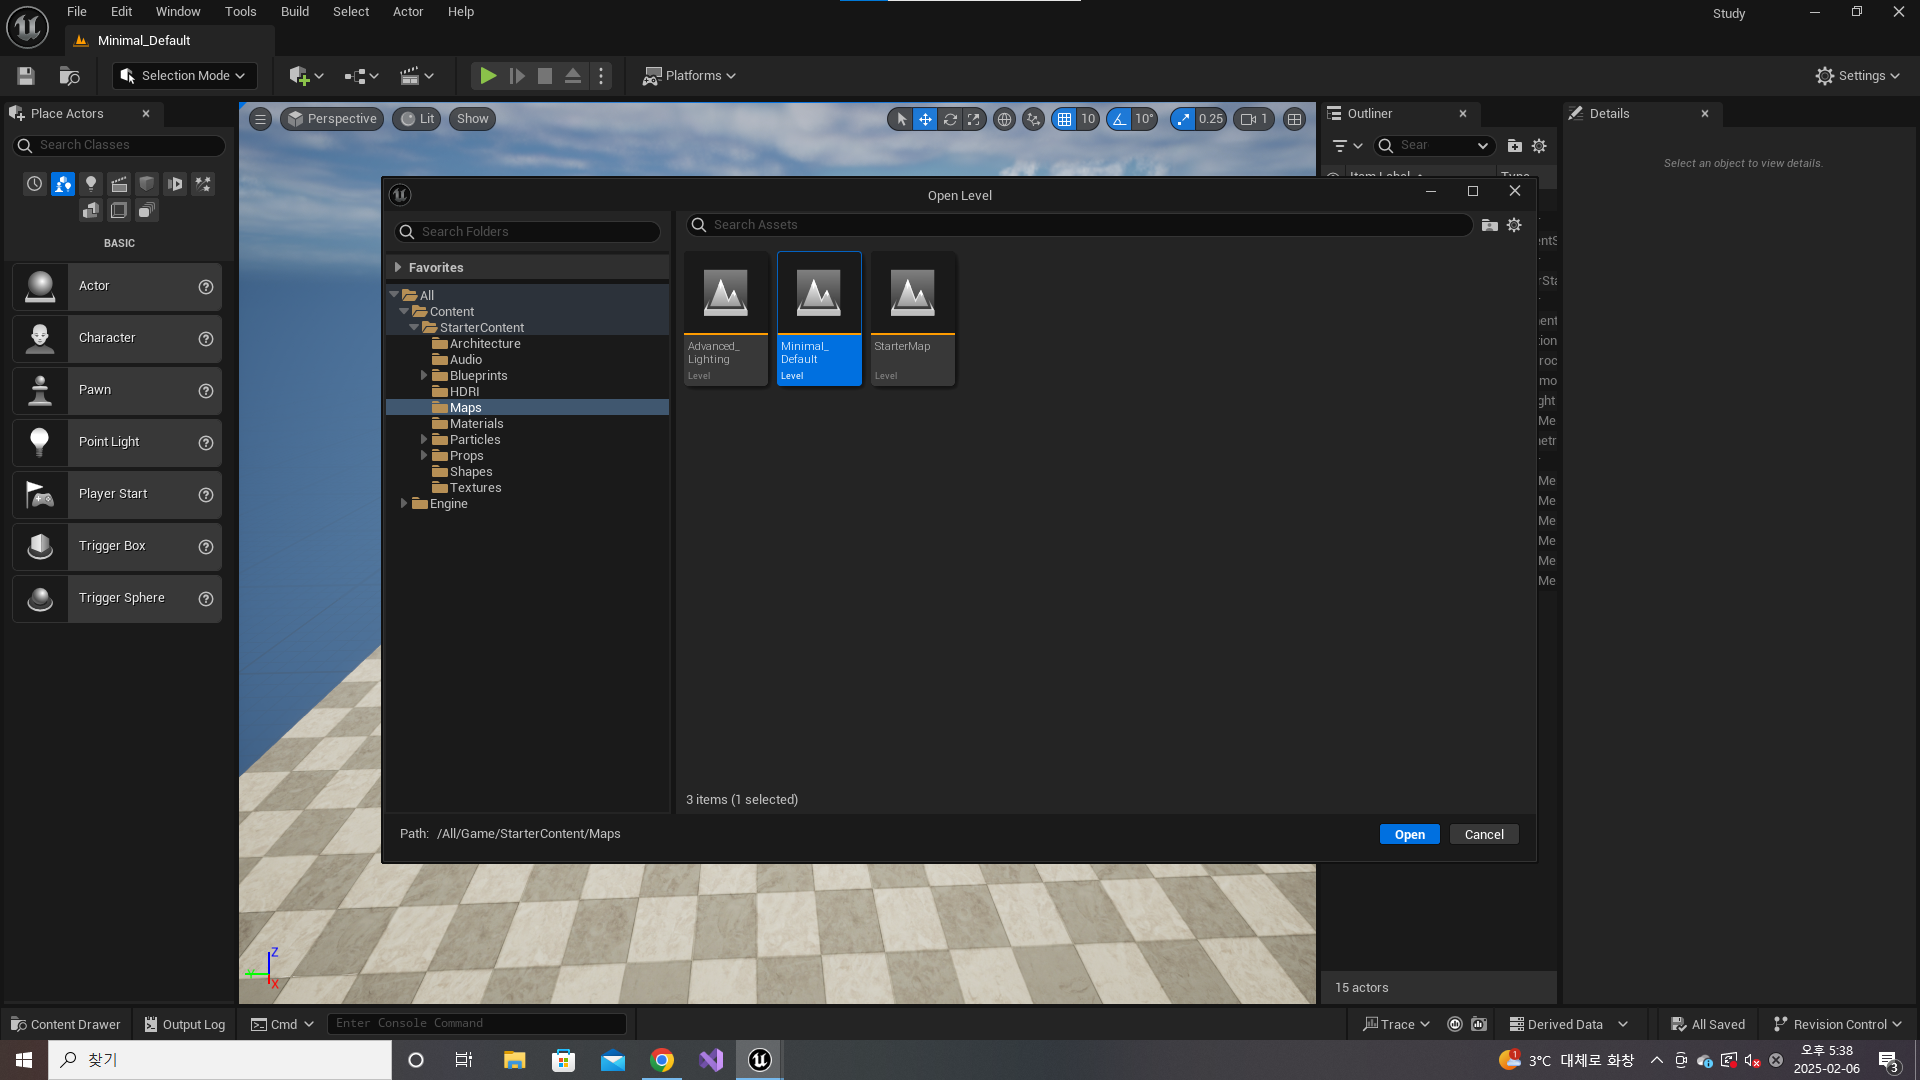
Task: Open the Selection Mode dropdown
Action: point(184,76)
